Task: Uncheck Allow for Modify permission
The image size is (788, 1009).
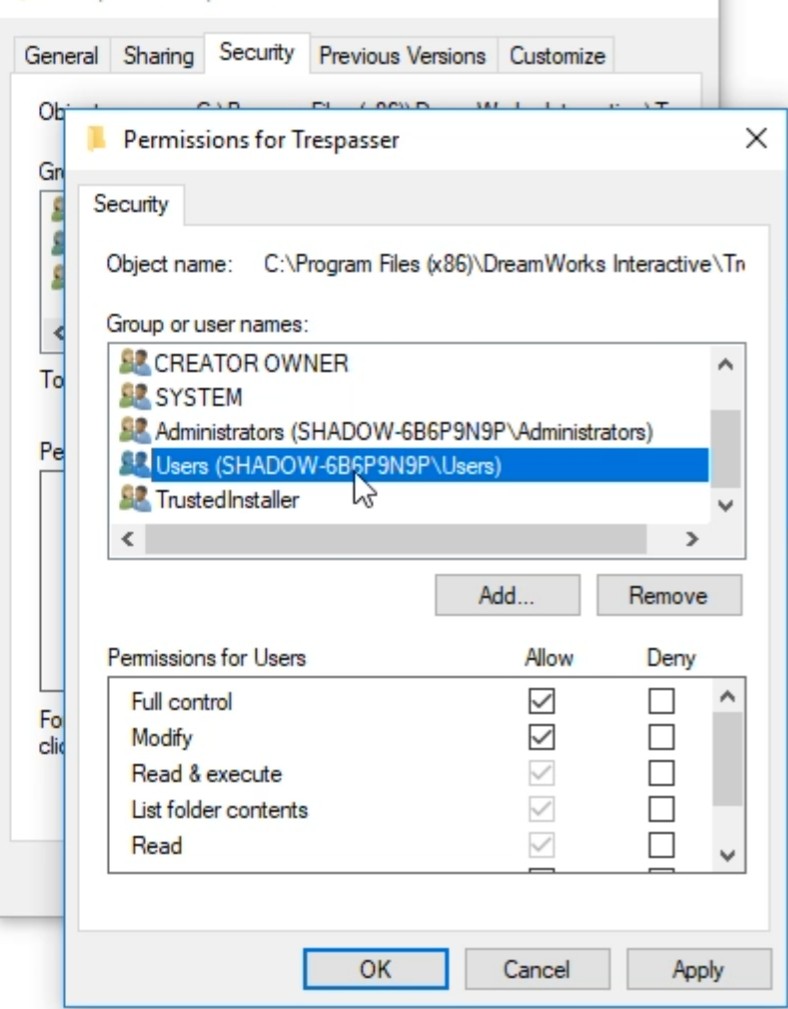Action: coord(541,738)
